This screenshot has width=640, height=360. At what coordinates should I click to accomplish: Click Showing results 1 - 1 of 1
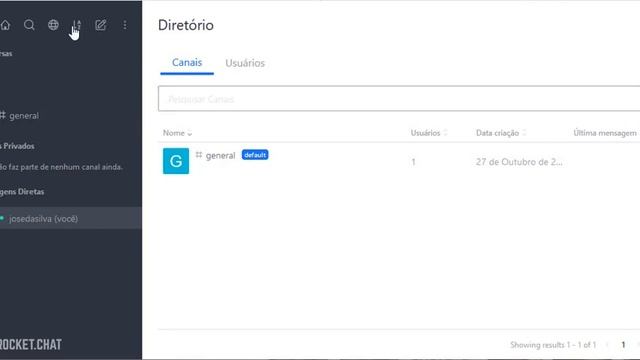pos(553,345)
